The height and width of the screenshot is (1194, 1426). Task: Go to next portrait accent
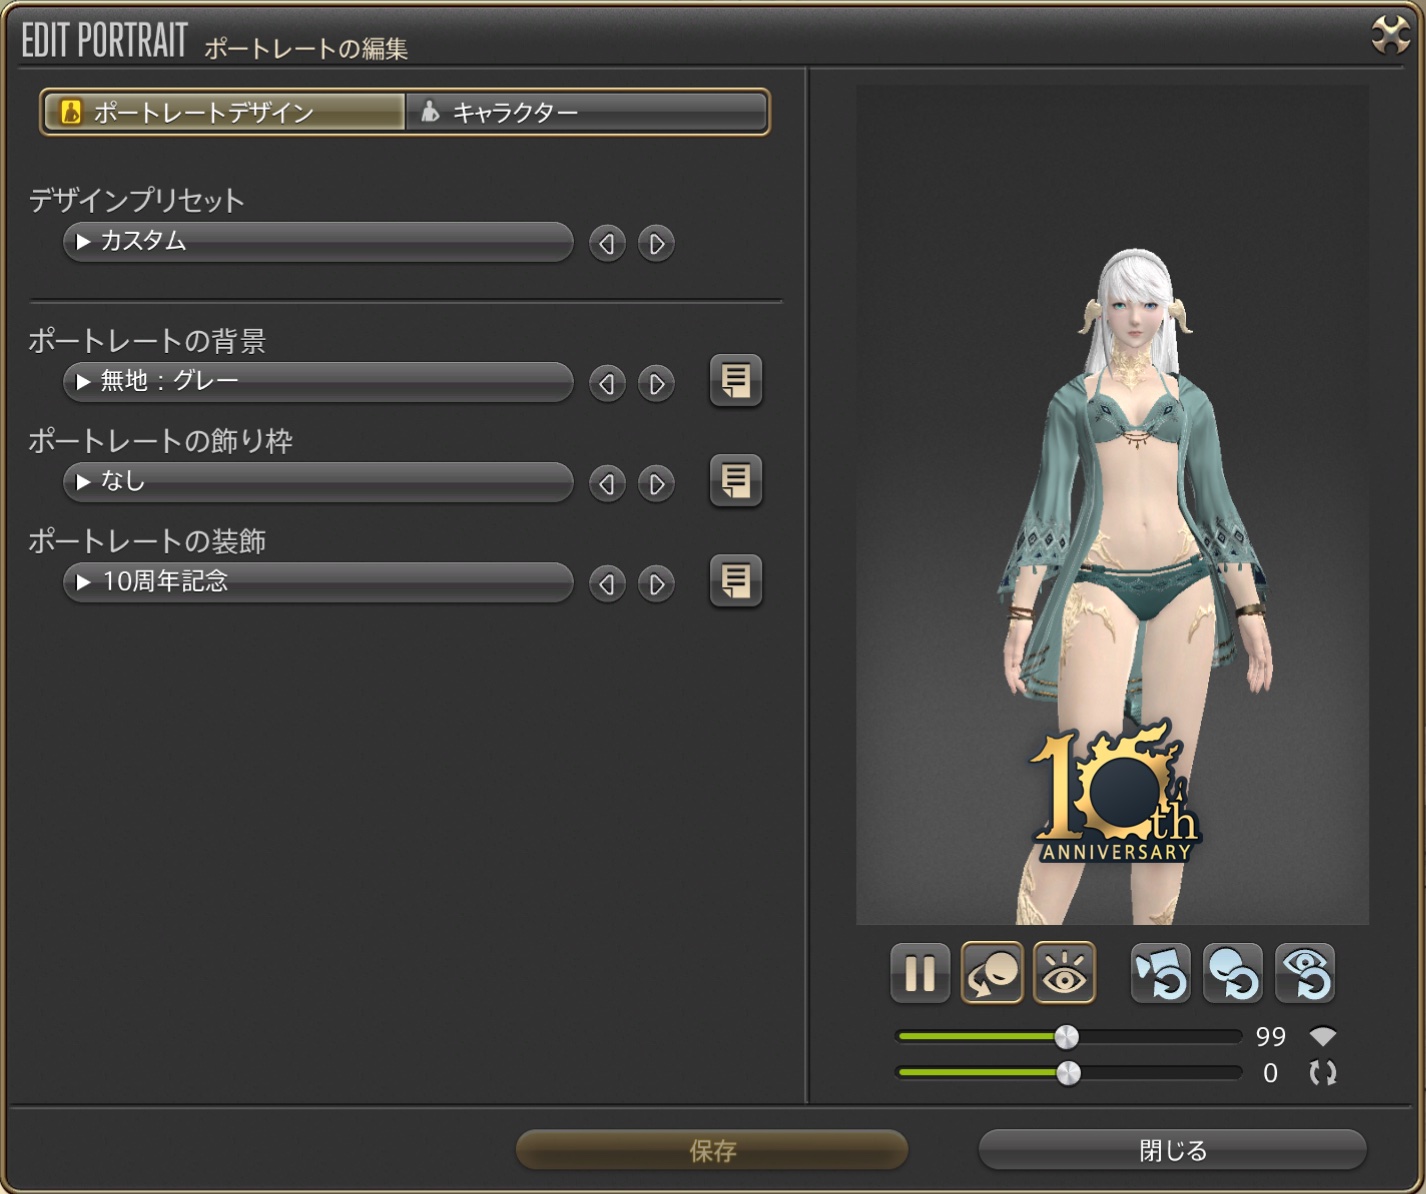click(656, 584)
